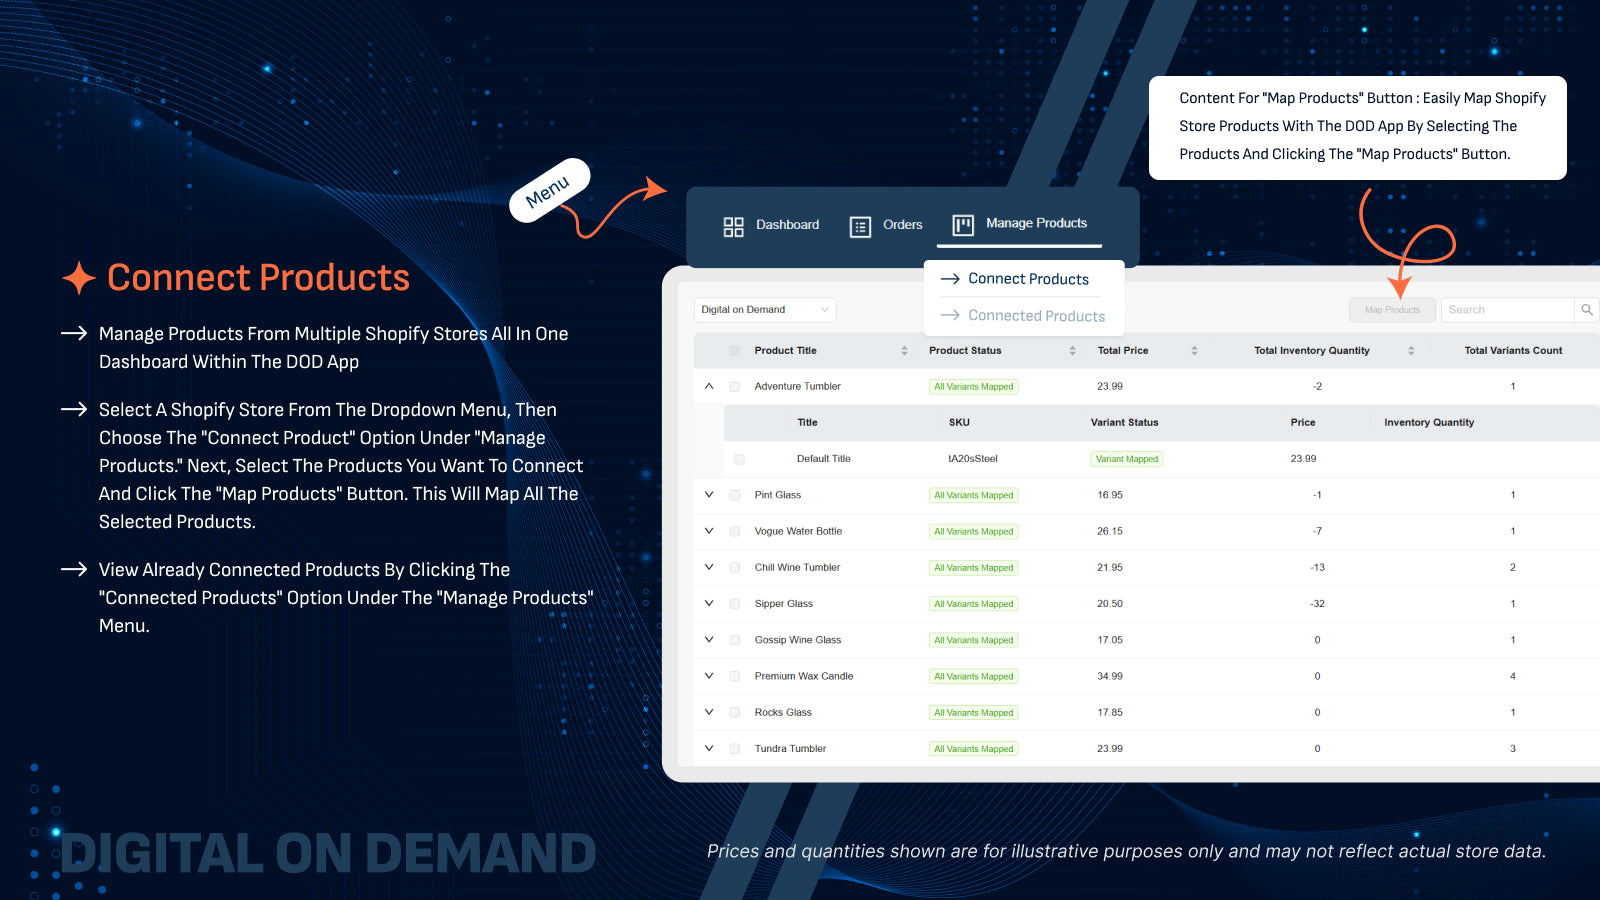The image size is (1600, 900).
Task: Click Tundra Tumbler product title
Action: [x=790, y=748]
